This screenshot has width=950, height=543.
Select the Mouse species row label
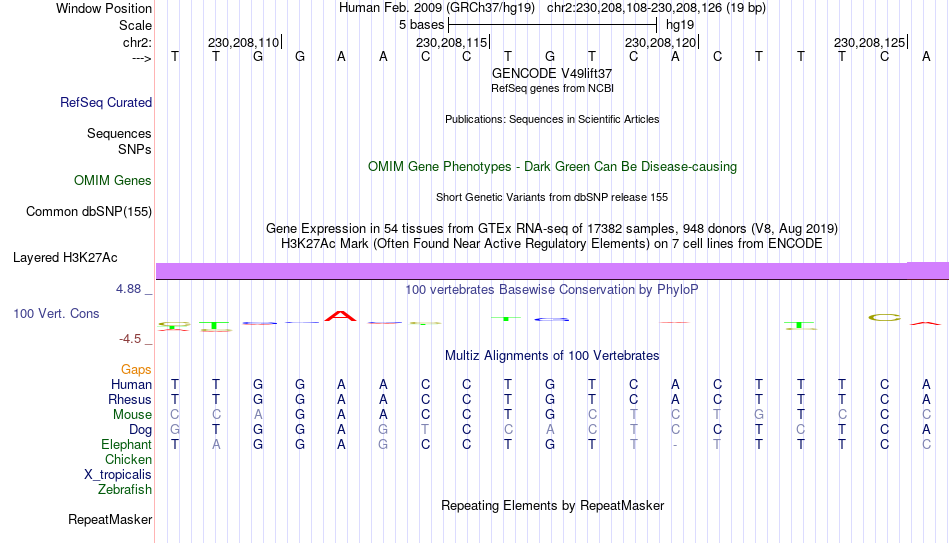132,415
